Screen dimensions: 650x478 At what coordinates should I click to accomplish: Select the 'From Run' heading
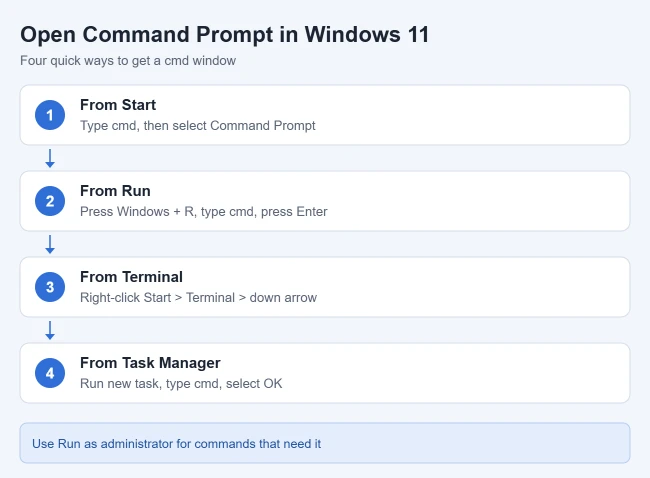pyautogui.click(x=115, y=191)
